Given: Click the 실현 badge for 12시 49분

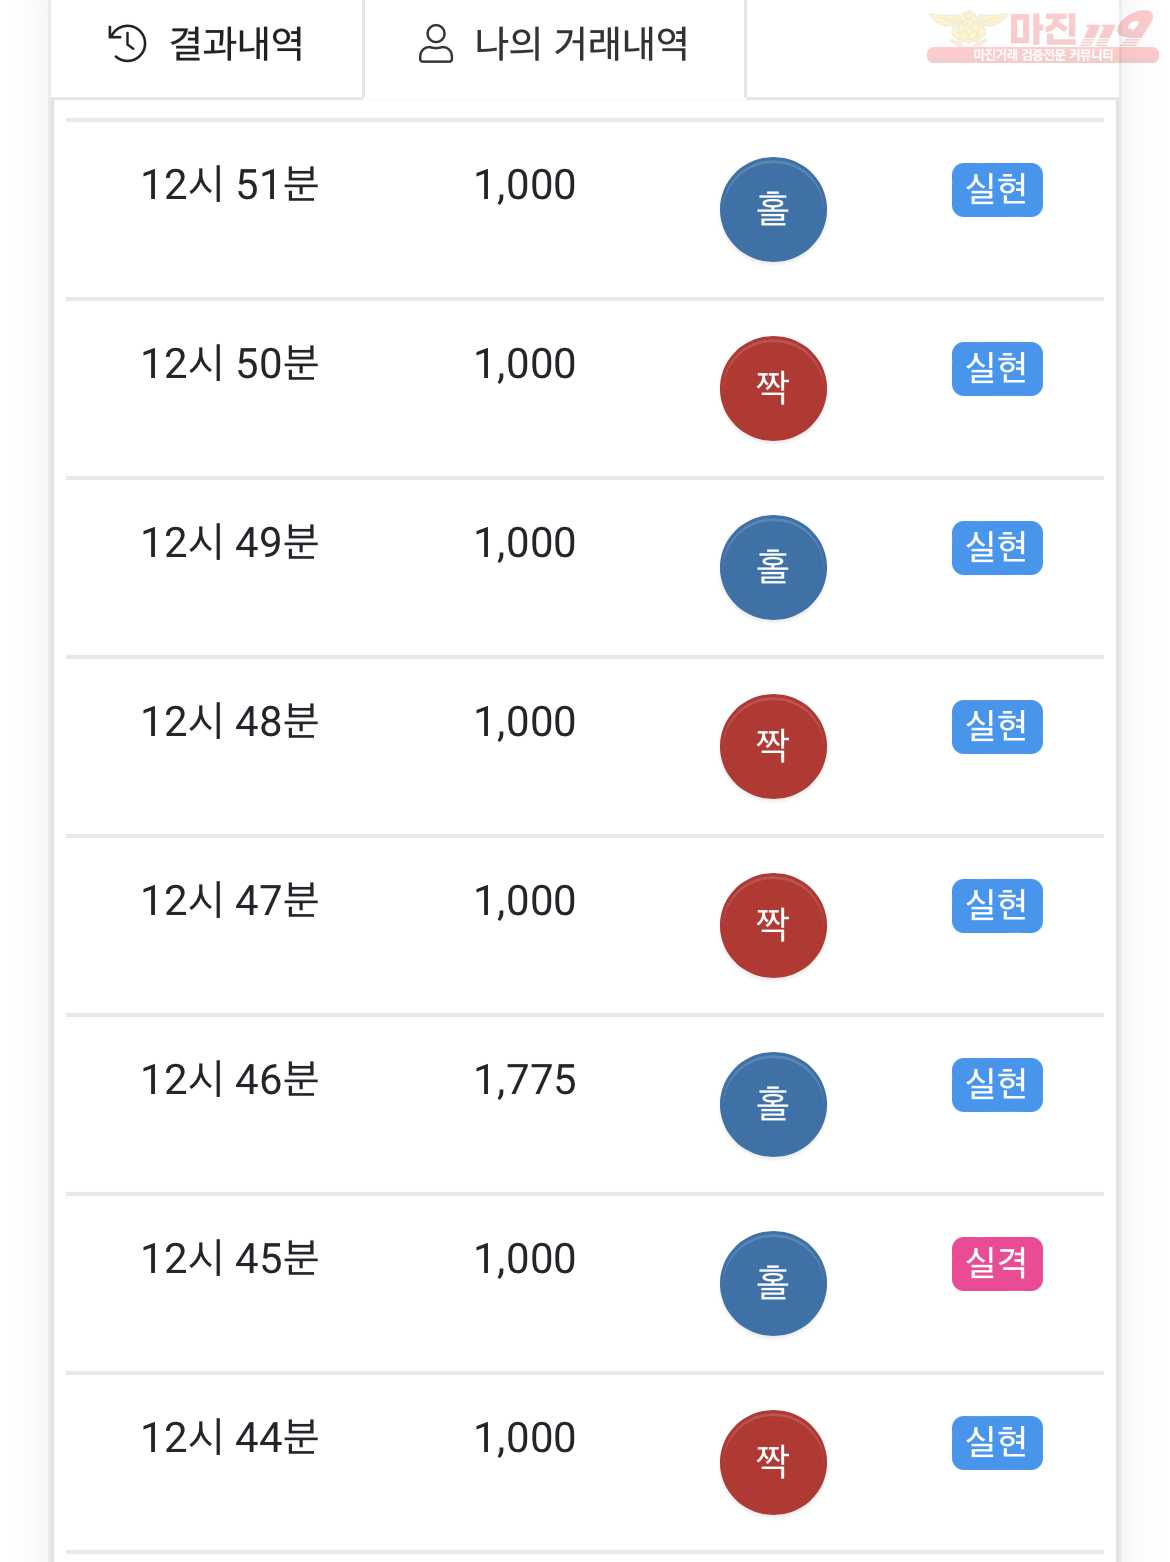Looking at the screenshot, I should click(997, 548).
